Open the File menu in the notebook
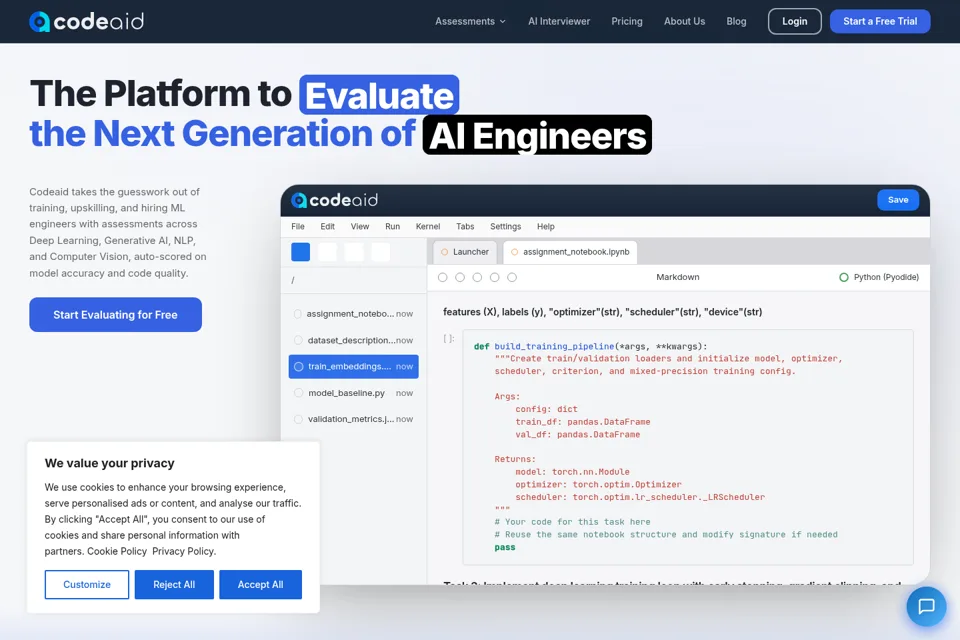Viewport: 960px width, 640px height. (298, 227)
